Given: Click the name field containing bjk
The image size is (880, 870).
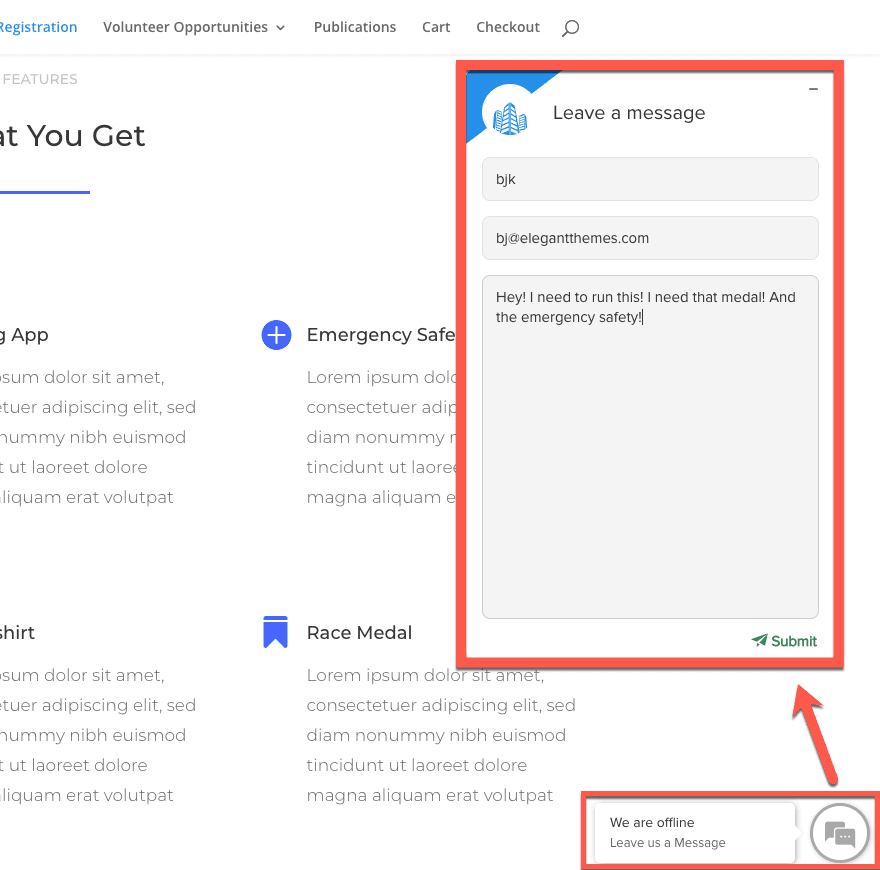Looking at the screenshot, I should click(x=650, y=179).
